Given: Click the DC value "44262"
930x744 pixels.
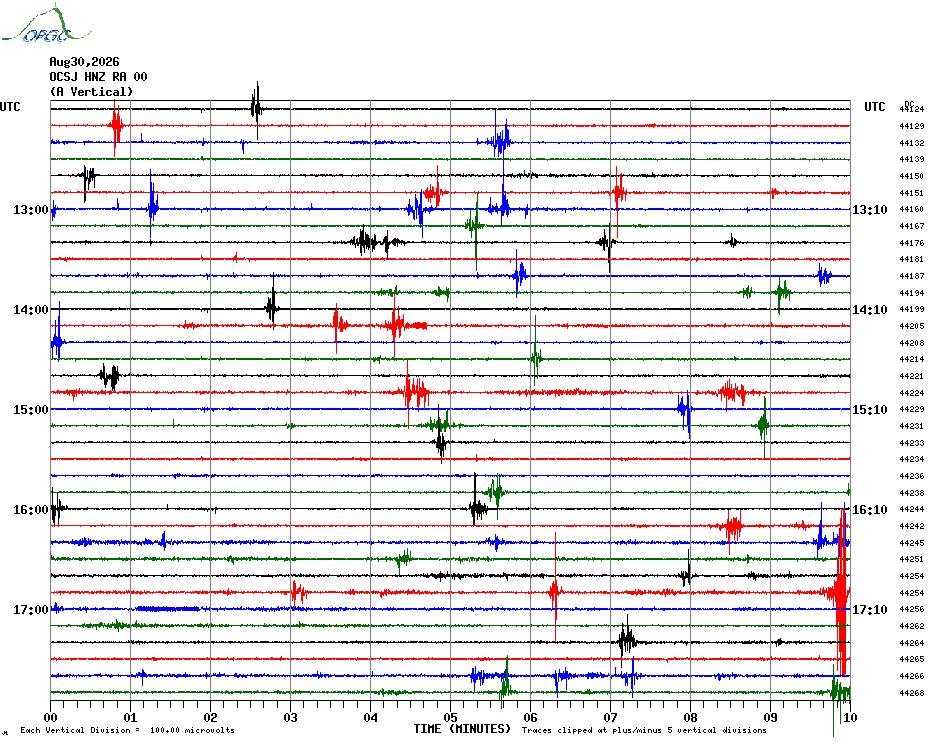Looking at the screenshot, I should click(x=912, y=627).
